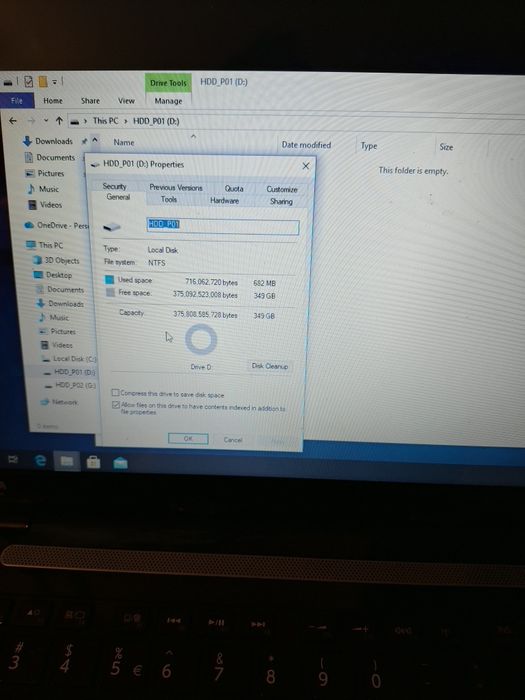Enable Compress this drive checkbox

(116, 393)
